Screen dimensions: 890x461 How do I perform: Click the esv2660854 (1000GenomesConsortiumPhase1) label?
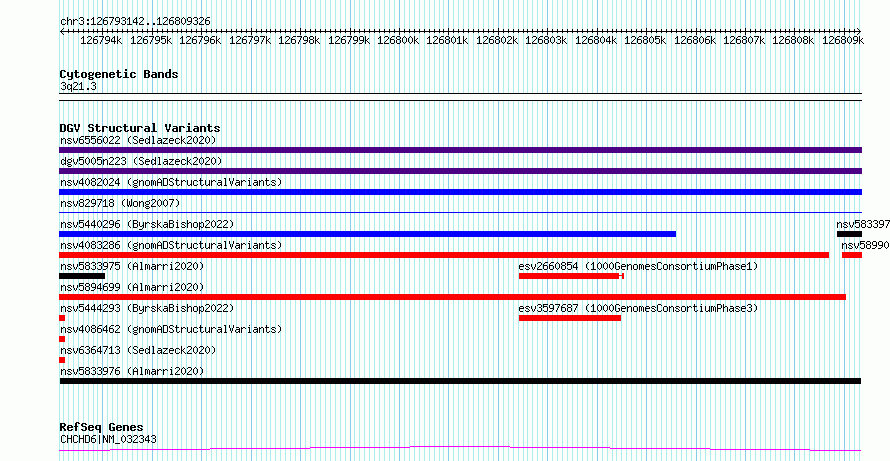pyautogui.click(x=639, y=266)
